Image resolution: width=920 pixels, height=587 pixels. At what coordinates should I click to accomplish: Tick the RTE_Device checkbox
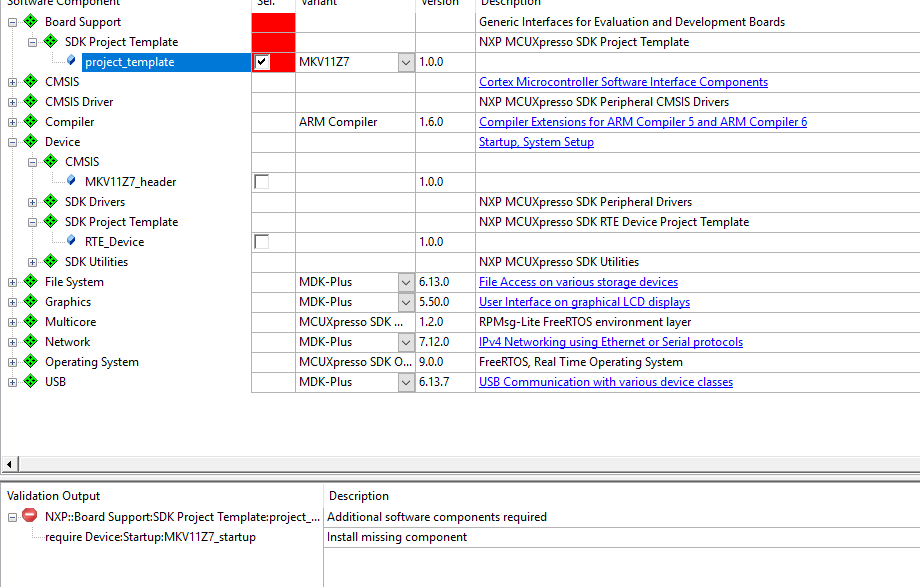[262, 242]
